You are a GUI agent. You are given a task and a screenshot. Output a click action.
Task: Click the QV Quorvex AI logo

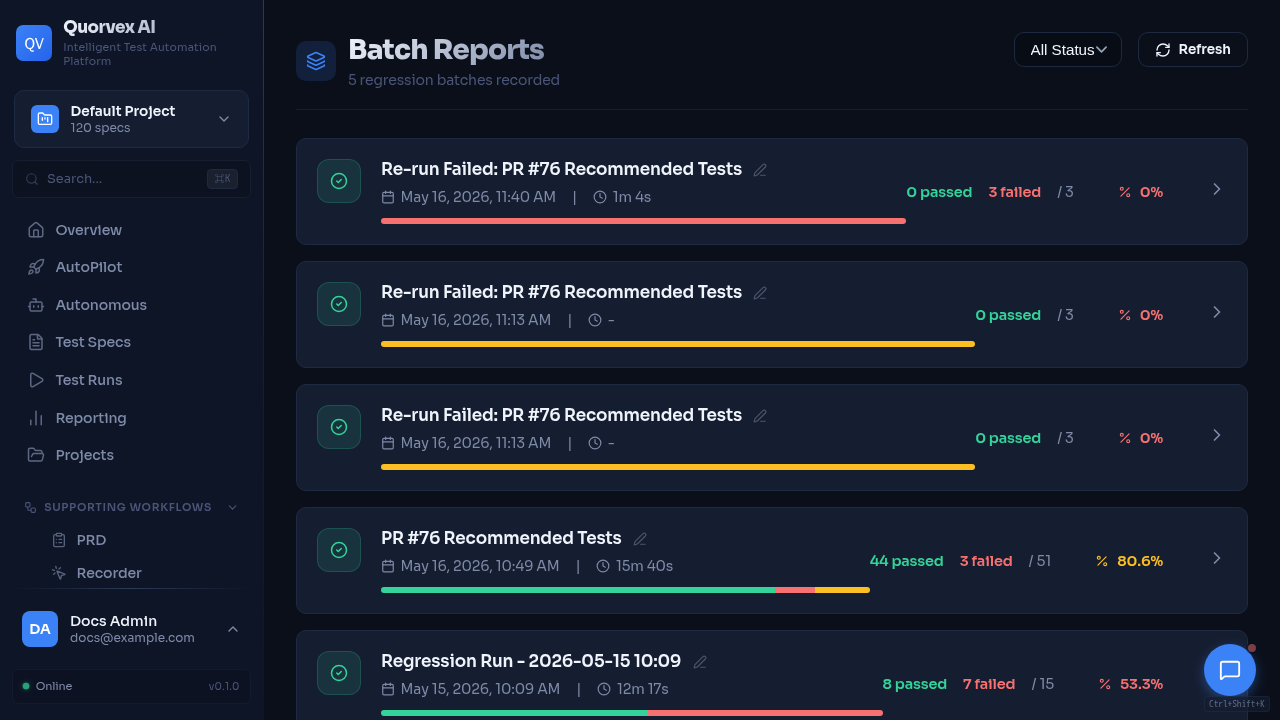tap(34, 43)
